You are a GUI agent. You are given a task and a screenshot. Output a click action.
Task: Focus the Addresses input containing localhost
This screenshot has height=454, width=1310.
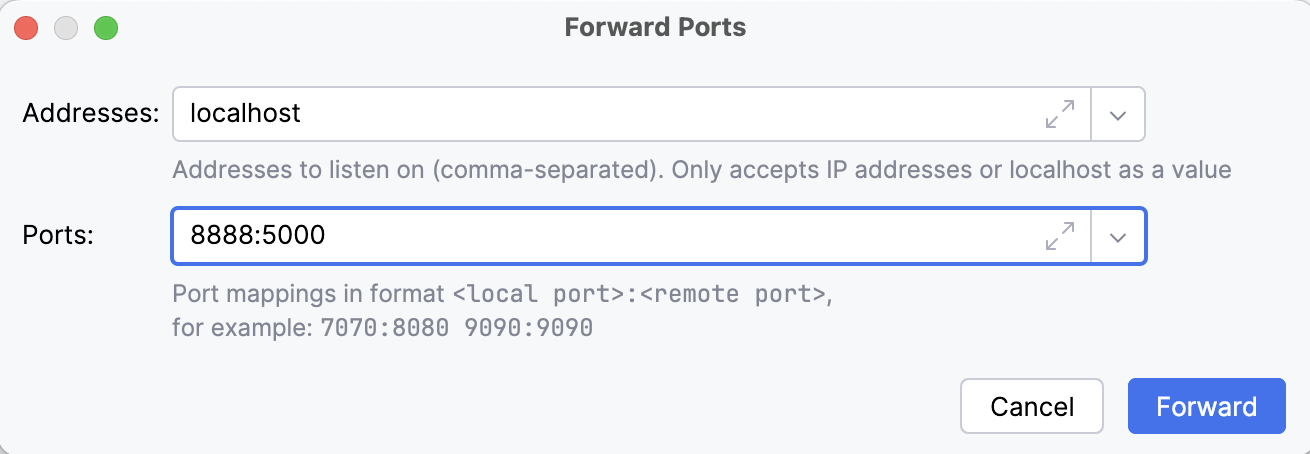tap(600, 114)
